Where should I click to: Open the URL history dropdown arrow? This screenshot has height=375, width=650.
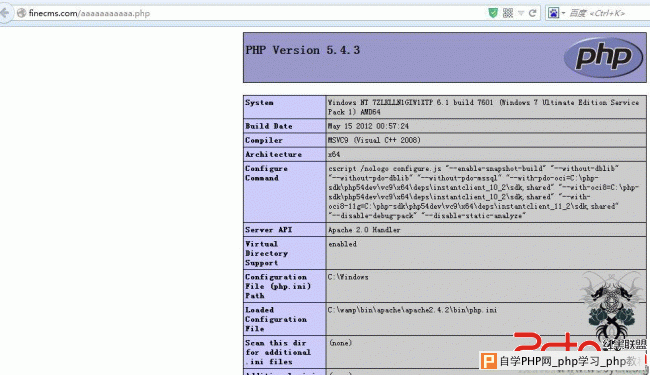(521, 13)
